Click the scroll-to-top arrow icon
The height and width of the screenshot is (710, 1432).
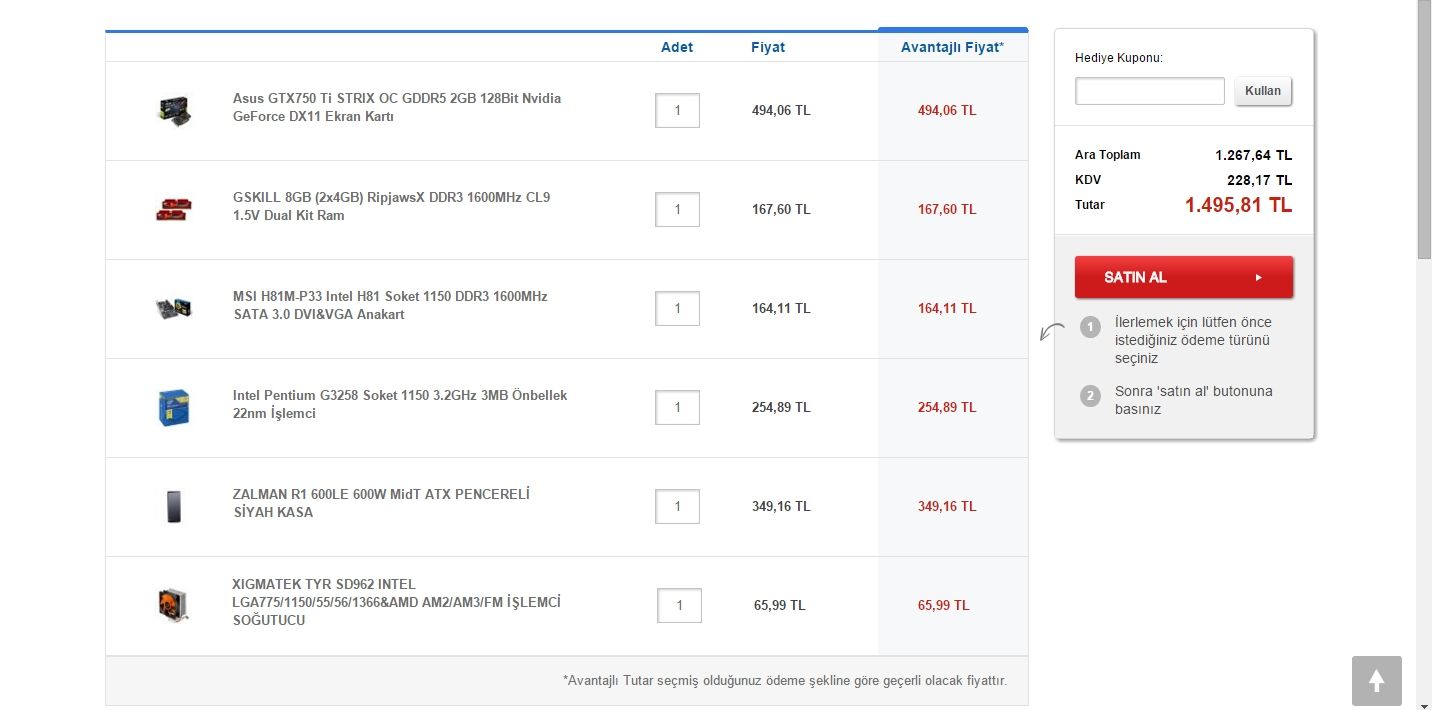click(x=1376, y=681)
